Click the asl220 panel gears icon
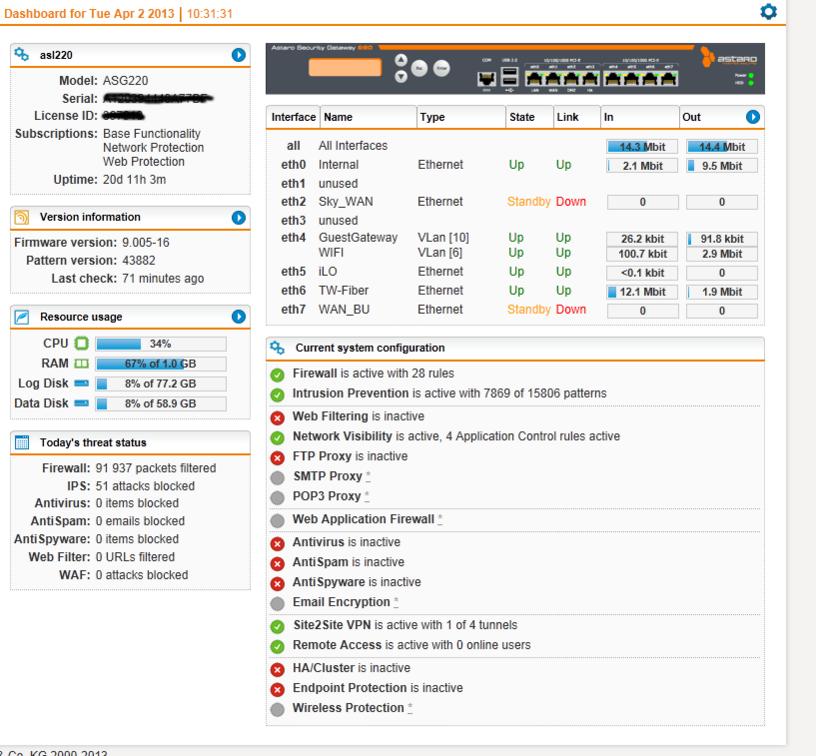Screen dimensions: 816x756 (x=21, y=54)
